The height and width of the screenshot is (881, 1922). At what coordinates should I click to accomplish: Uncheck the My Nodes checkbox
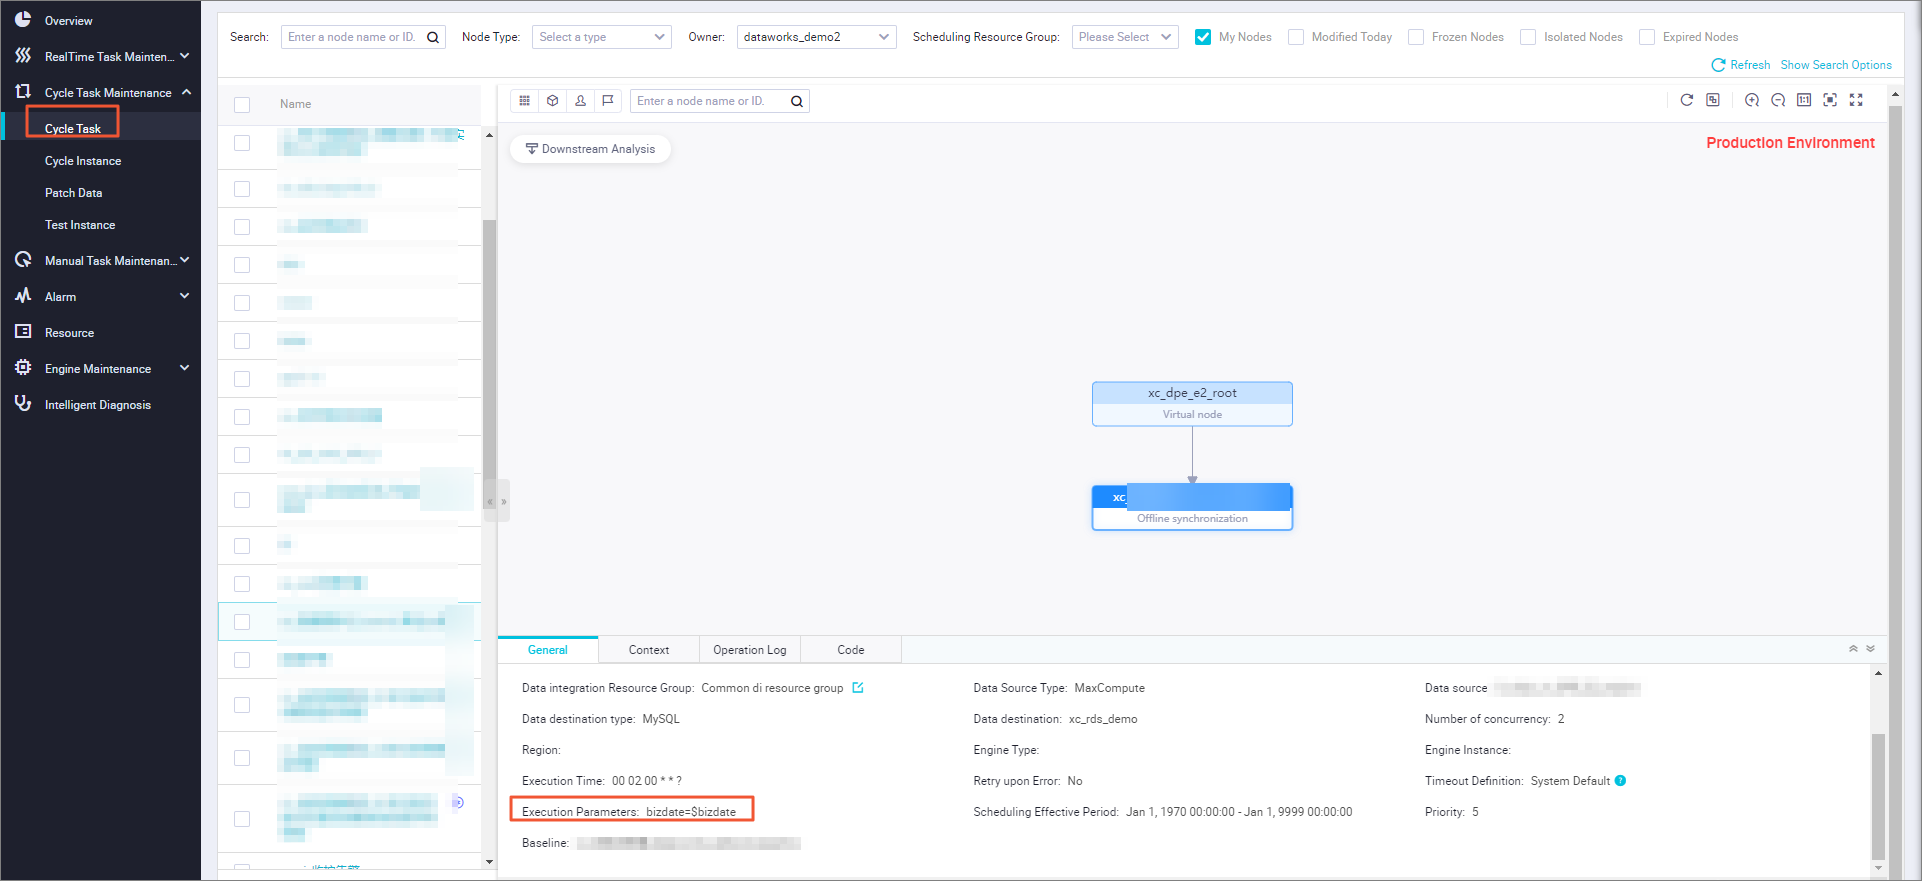[1203, 37]
